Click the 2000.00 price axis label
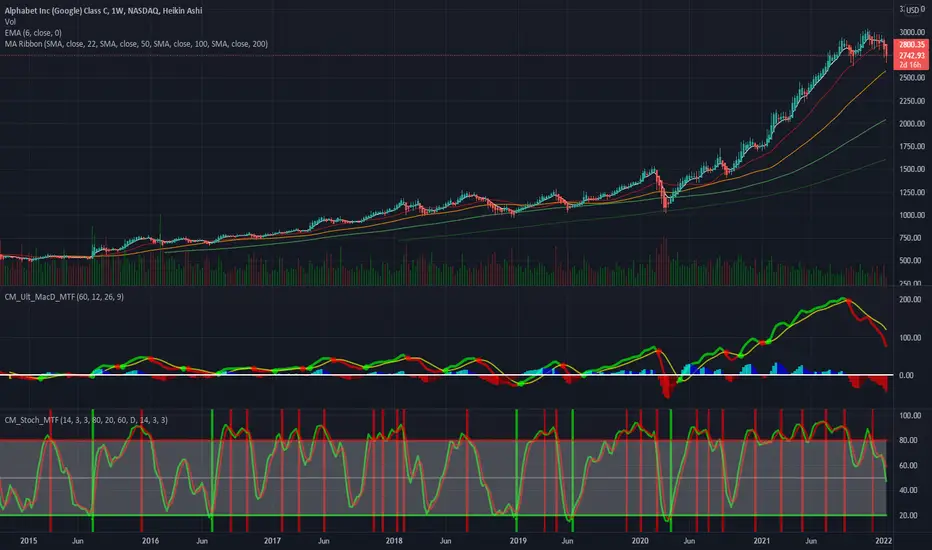Screen dimensions: 932x550 pos(912,124)
